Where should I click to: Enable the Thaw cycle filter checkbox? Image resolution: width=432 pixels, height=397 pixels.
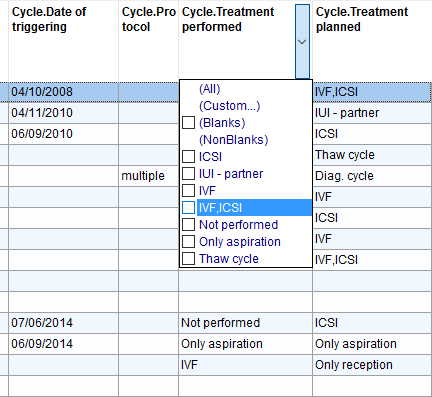pos(188,258)
